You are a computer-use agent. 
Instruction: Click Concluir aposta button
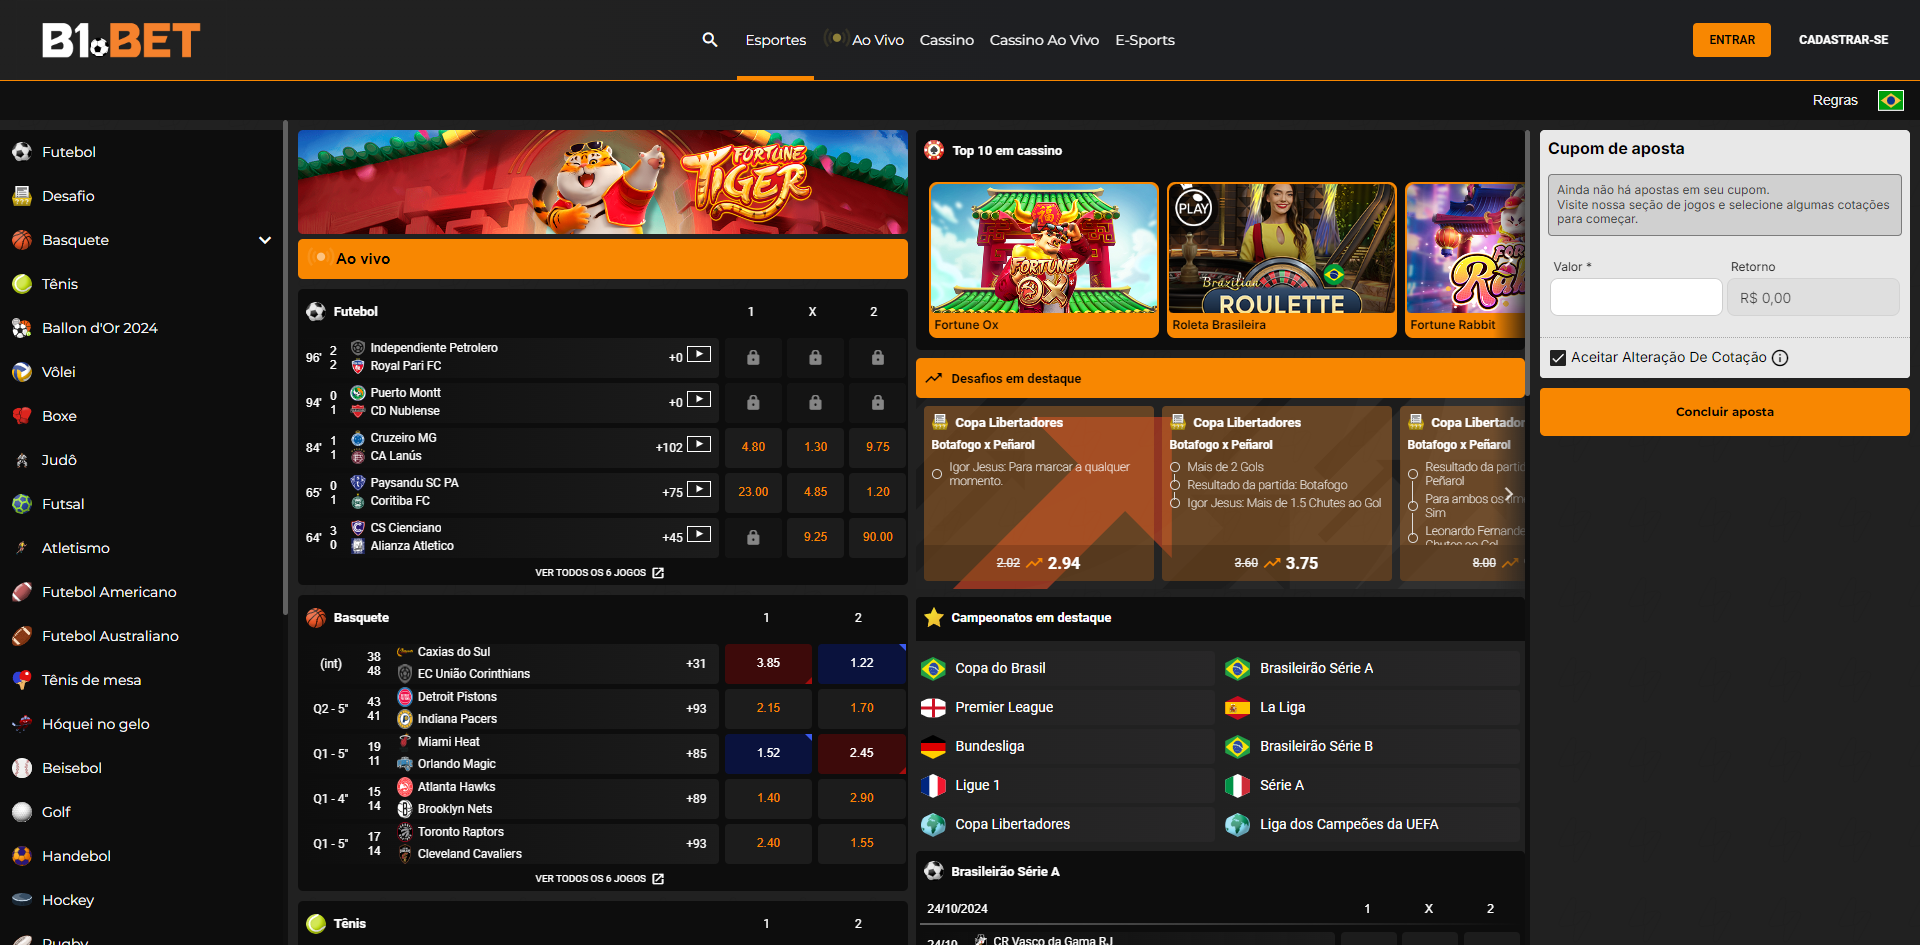coord(1724,412)
